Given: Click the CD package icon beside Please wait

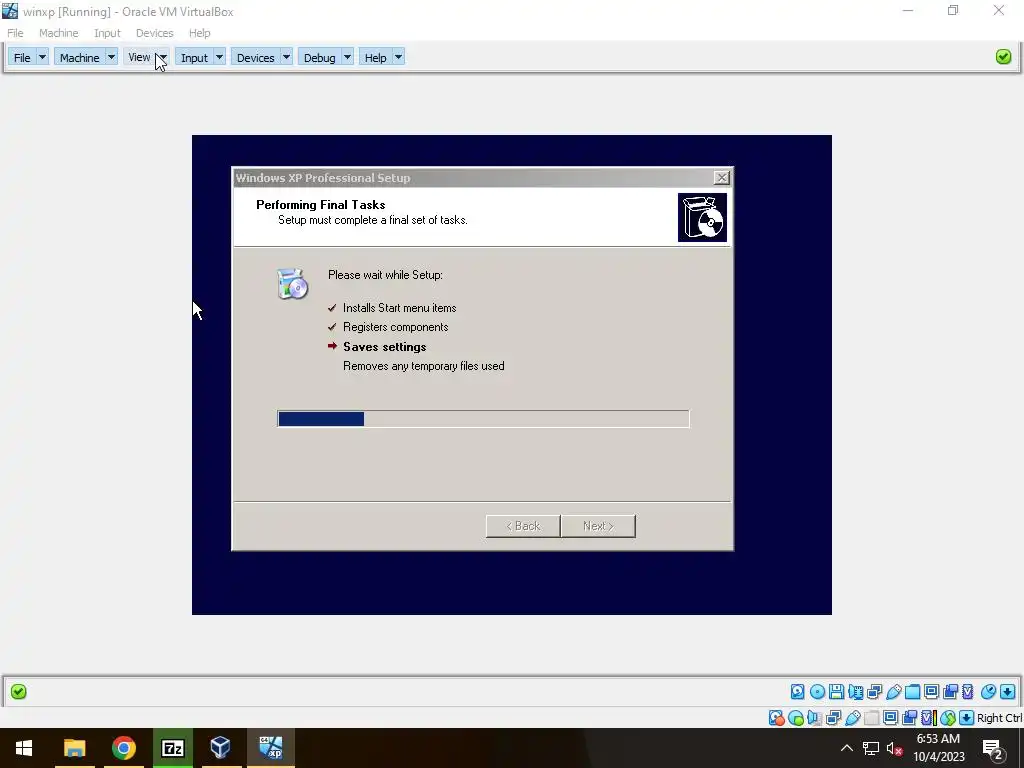Looking at the screenshot, I should point(292,284).
